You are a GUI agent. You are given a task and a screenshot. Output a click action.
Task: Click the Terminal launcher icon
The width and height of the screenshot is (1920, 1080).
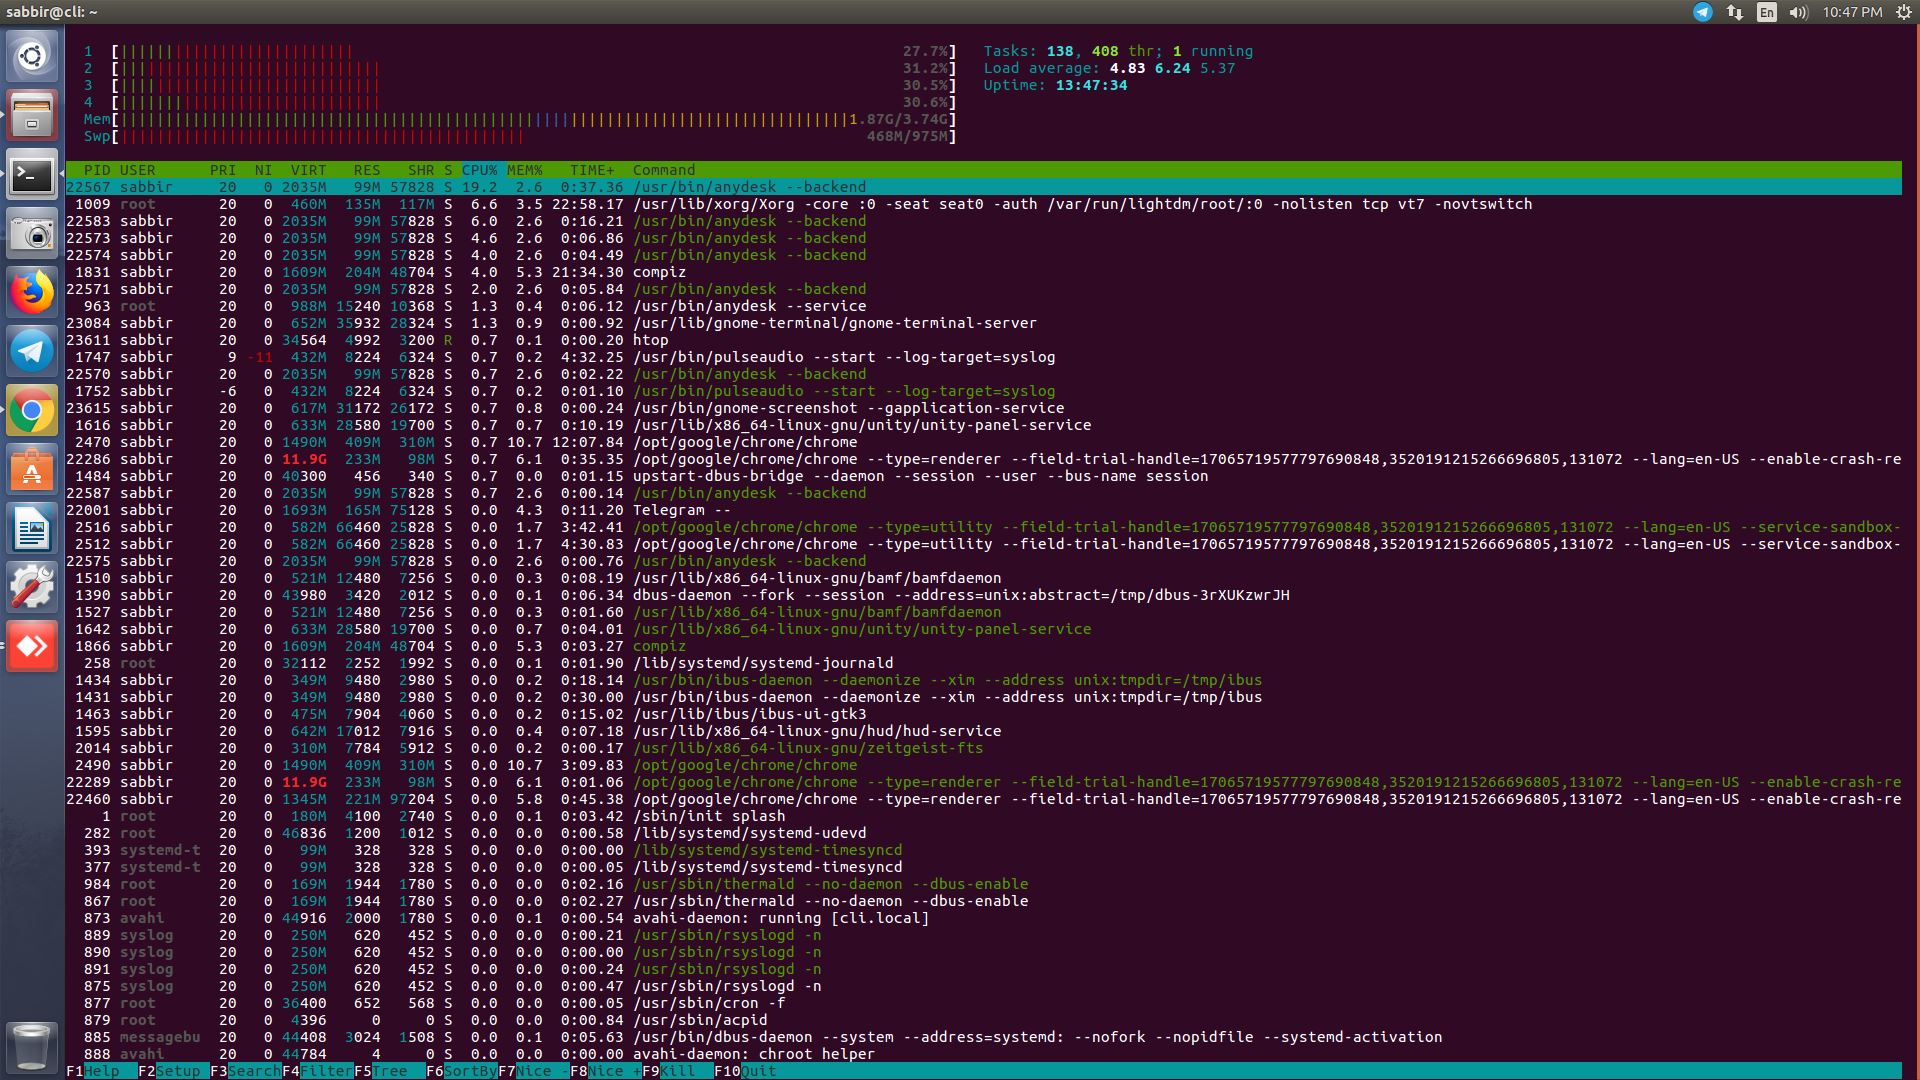pyautogui.click(x=32, y=176)
